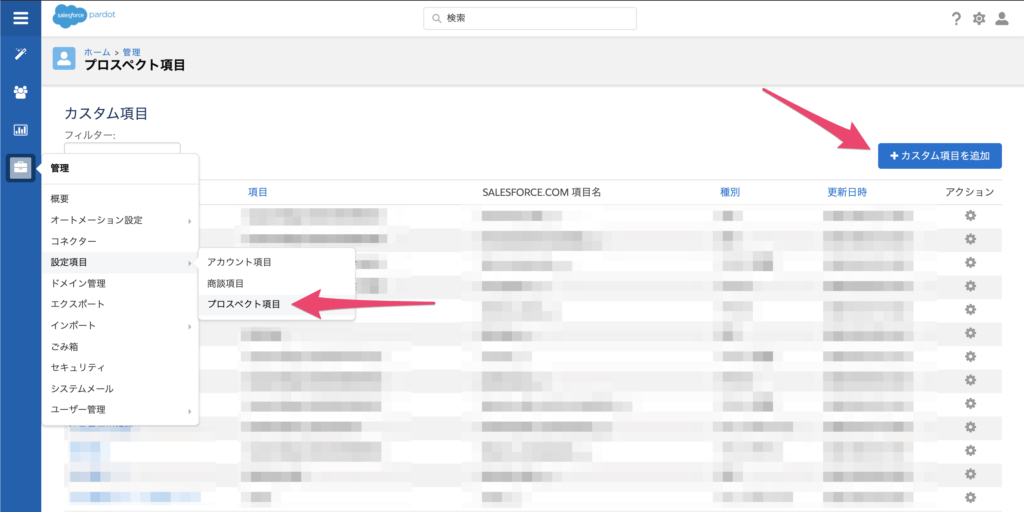Open the hamburger navigation menu
1024x512 pixels.
[20, 18]
